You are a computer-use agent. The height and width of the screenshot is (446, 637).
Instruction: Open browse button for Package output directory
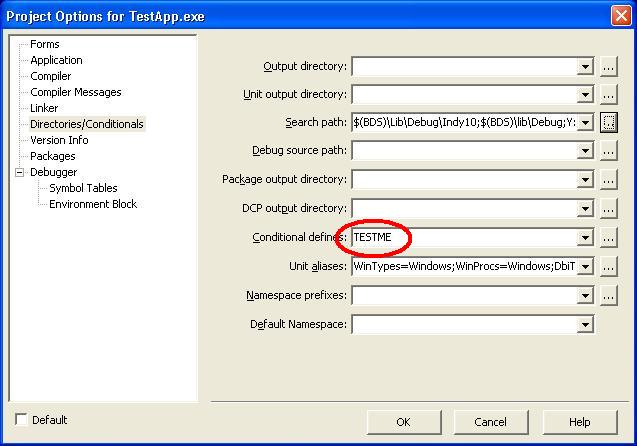609,180
